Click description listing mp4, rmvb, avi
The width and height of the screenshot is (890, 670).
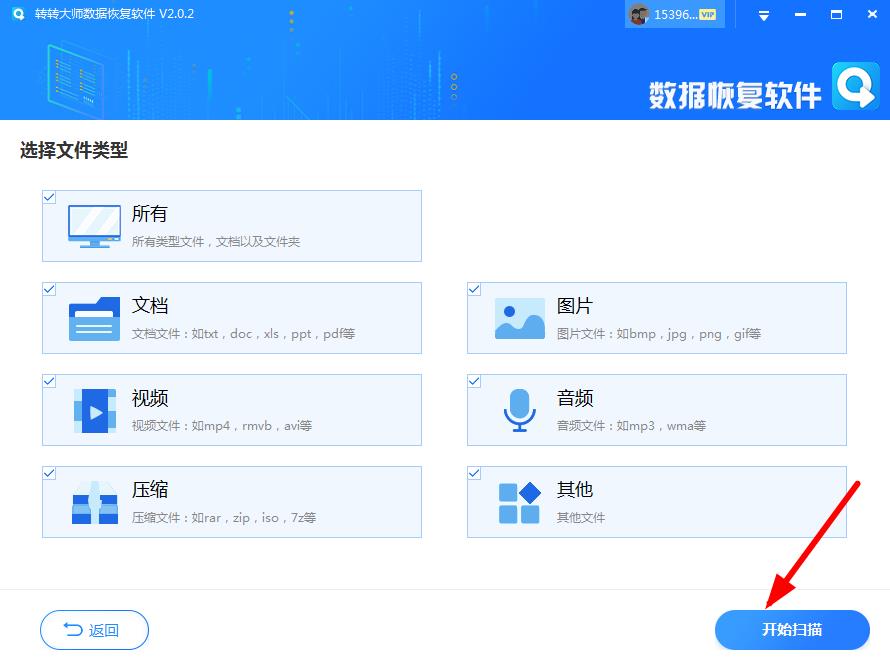point(222,426)
